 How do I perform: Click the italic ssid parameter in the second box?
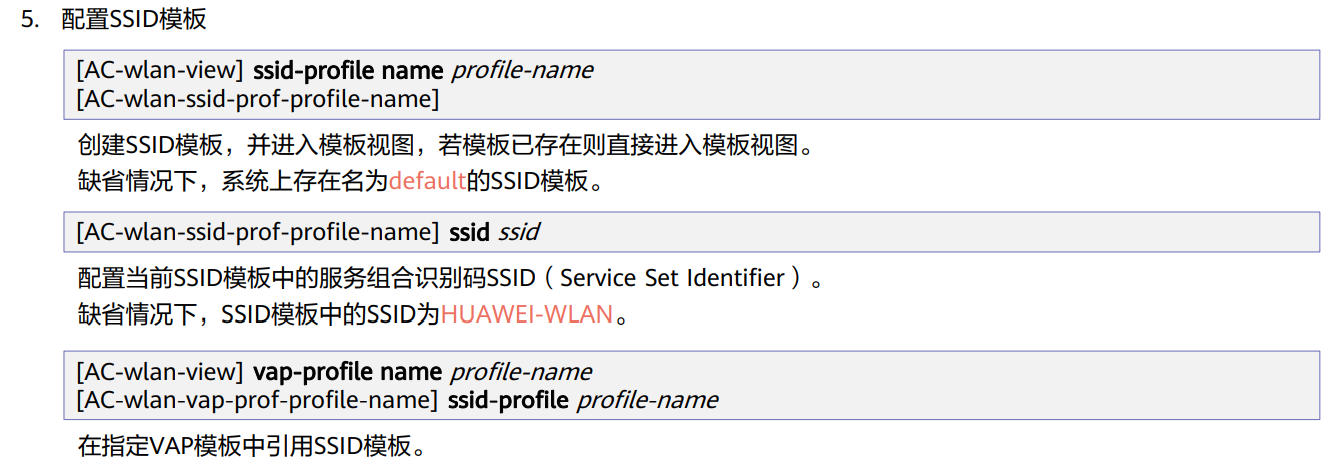[518, 232]
